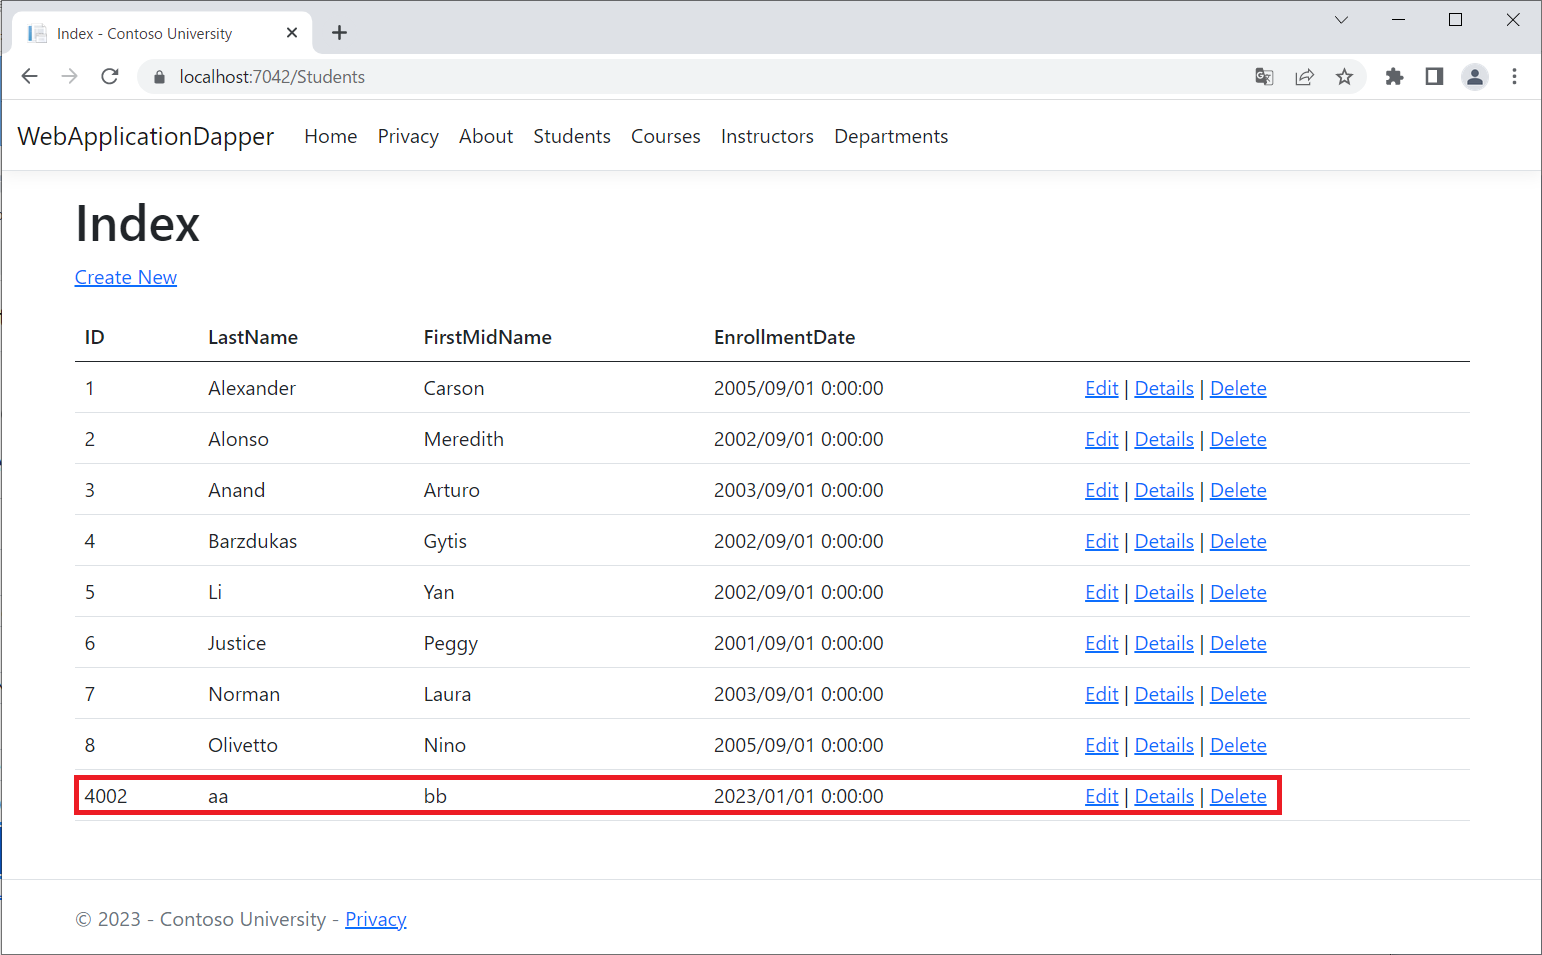Viewport: 1542px width, 955px height.
Task: Open the translate page icon
Action: (x=1264, y=77)
